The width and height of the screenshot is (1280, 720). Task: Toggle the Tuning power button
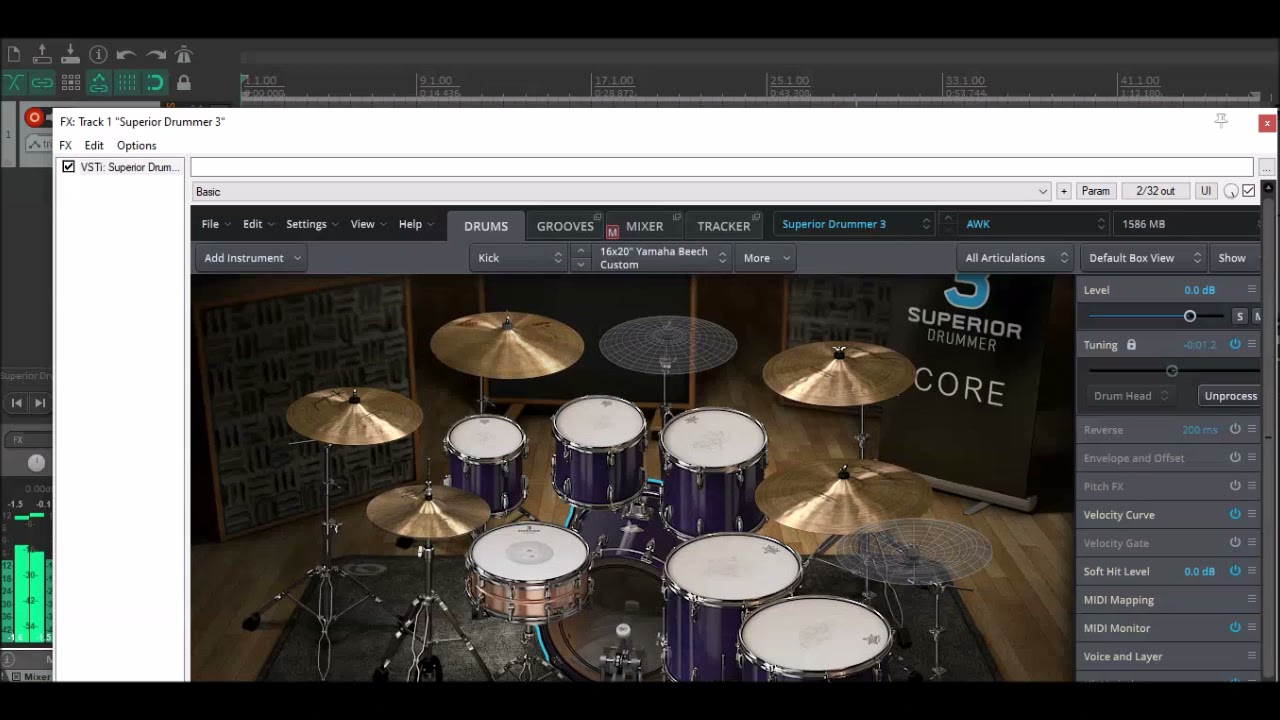[1235, 344]
